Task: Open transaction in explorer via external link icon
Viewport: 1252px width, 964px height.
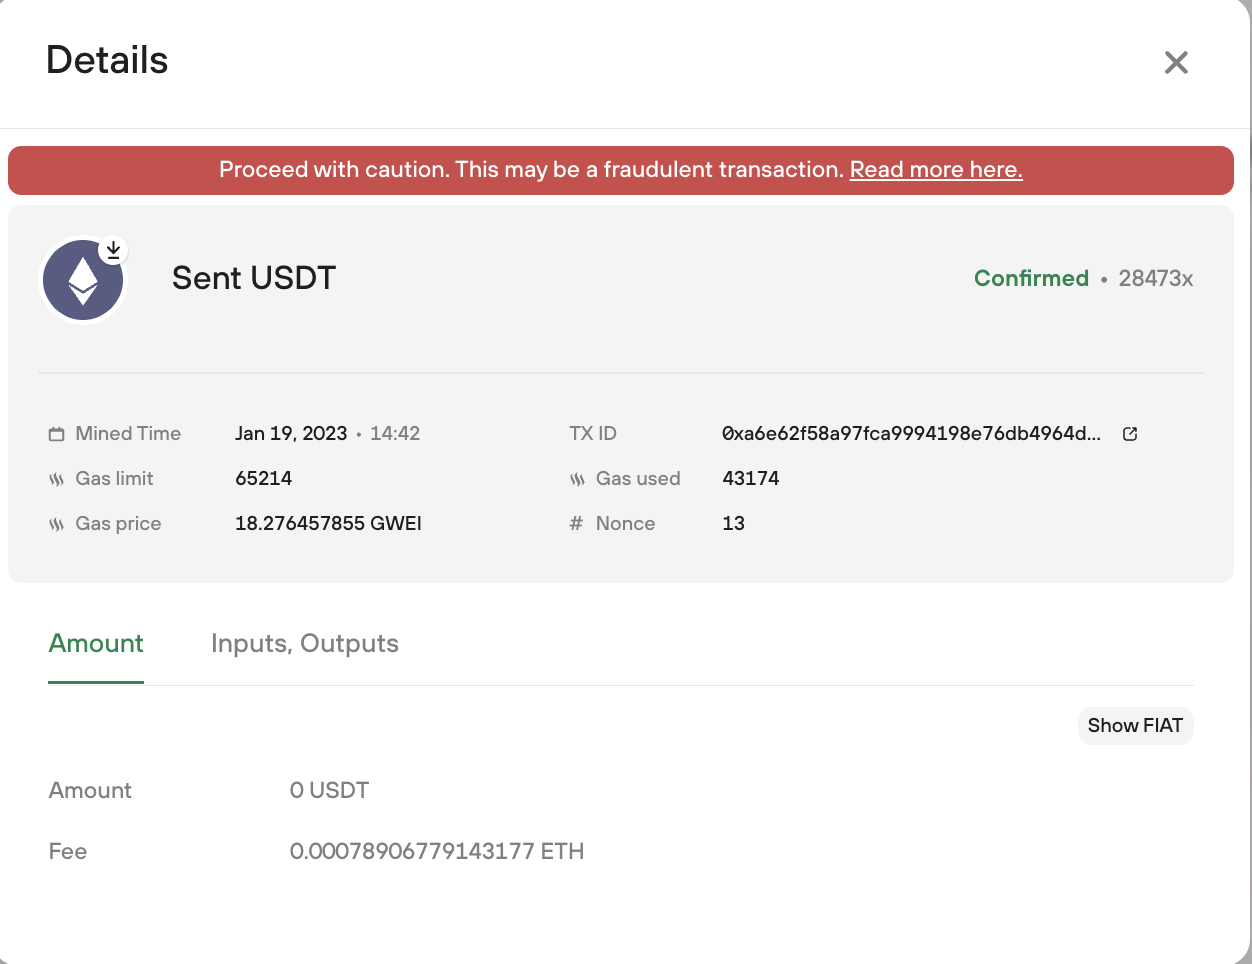Action: (x=1130, y=434)
